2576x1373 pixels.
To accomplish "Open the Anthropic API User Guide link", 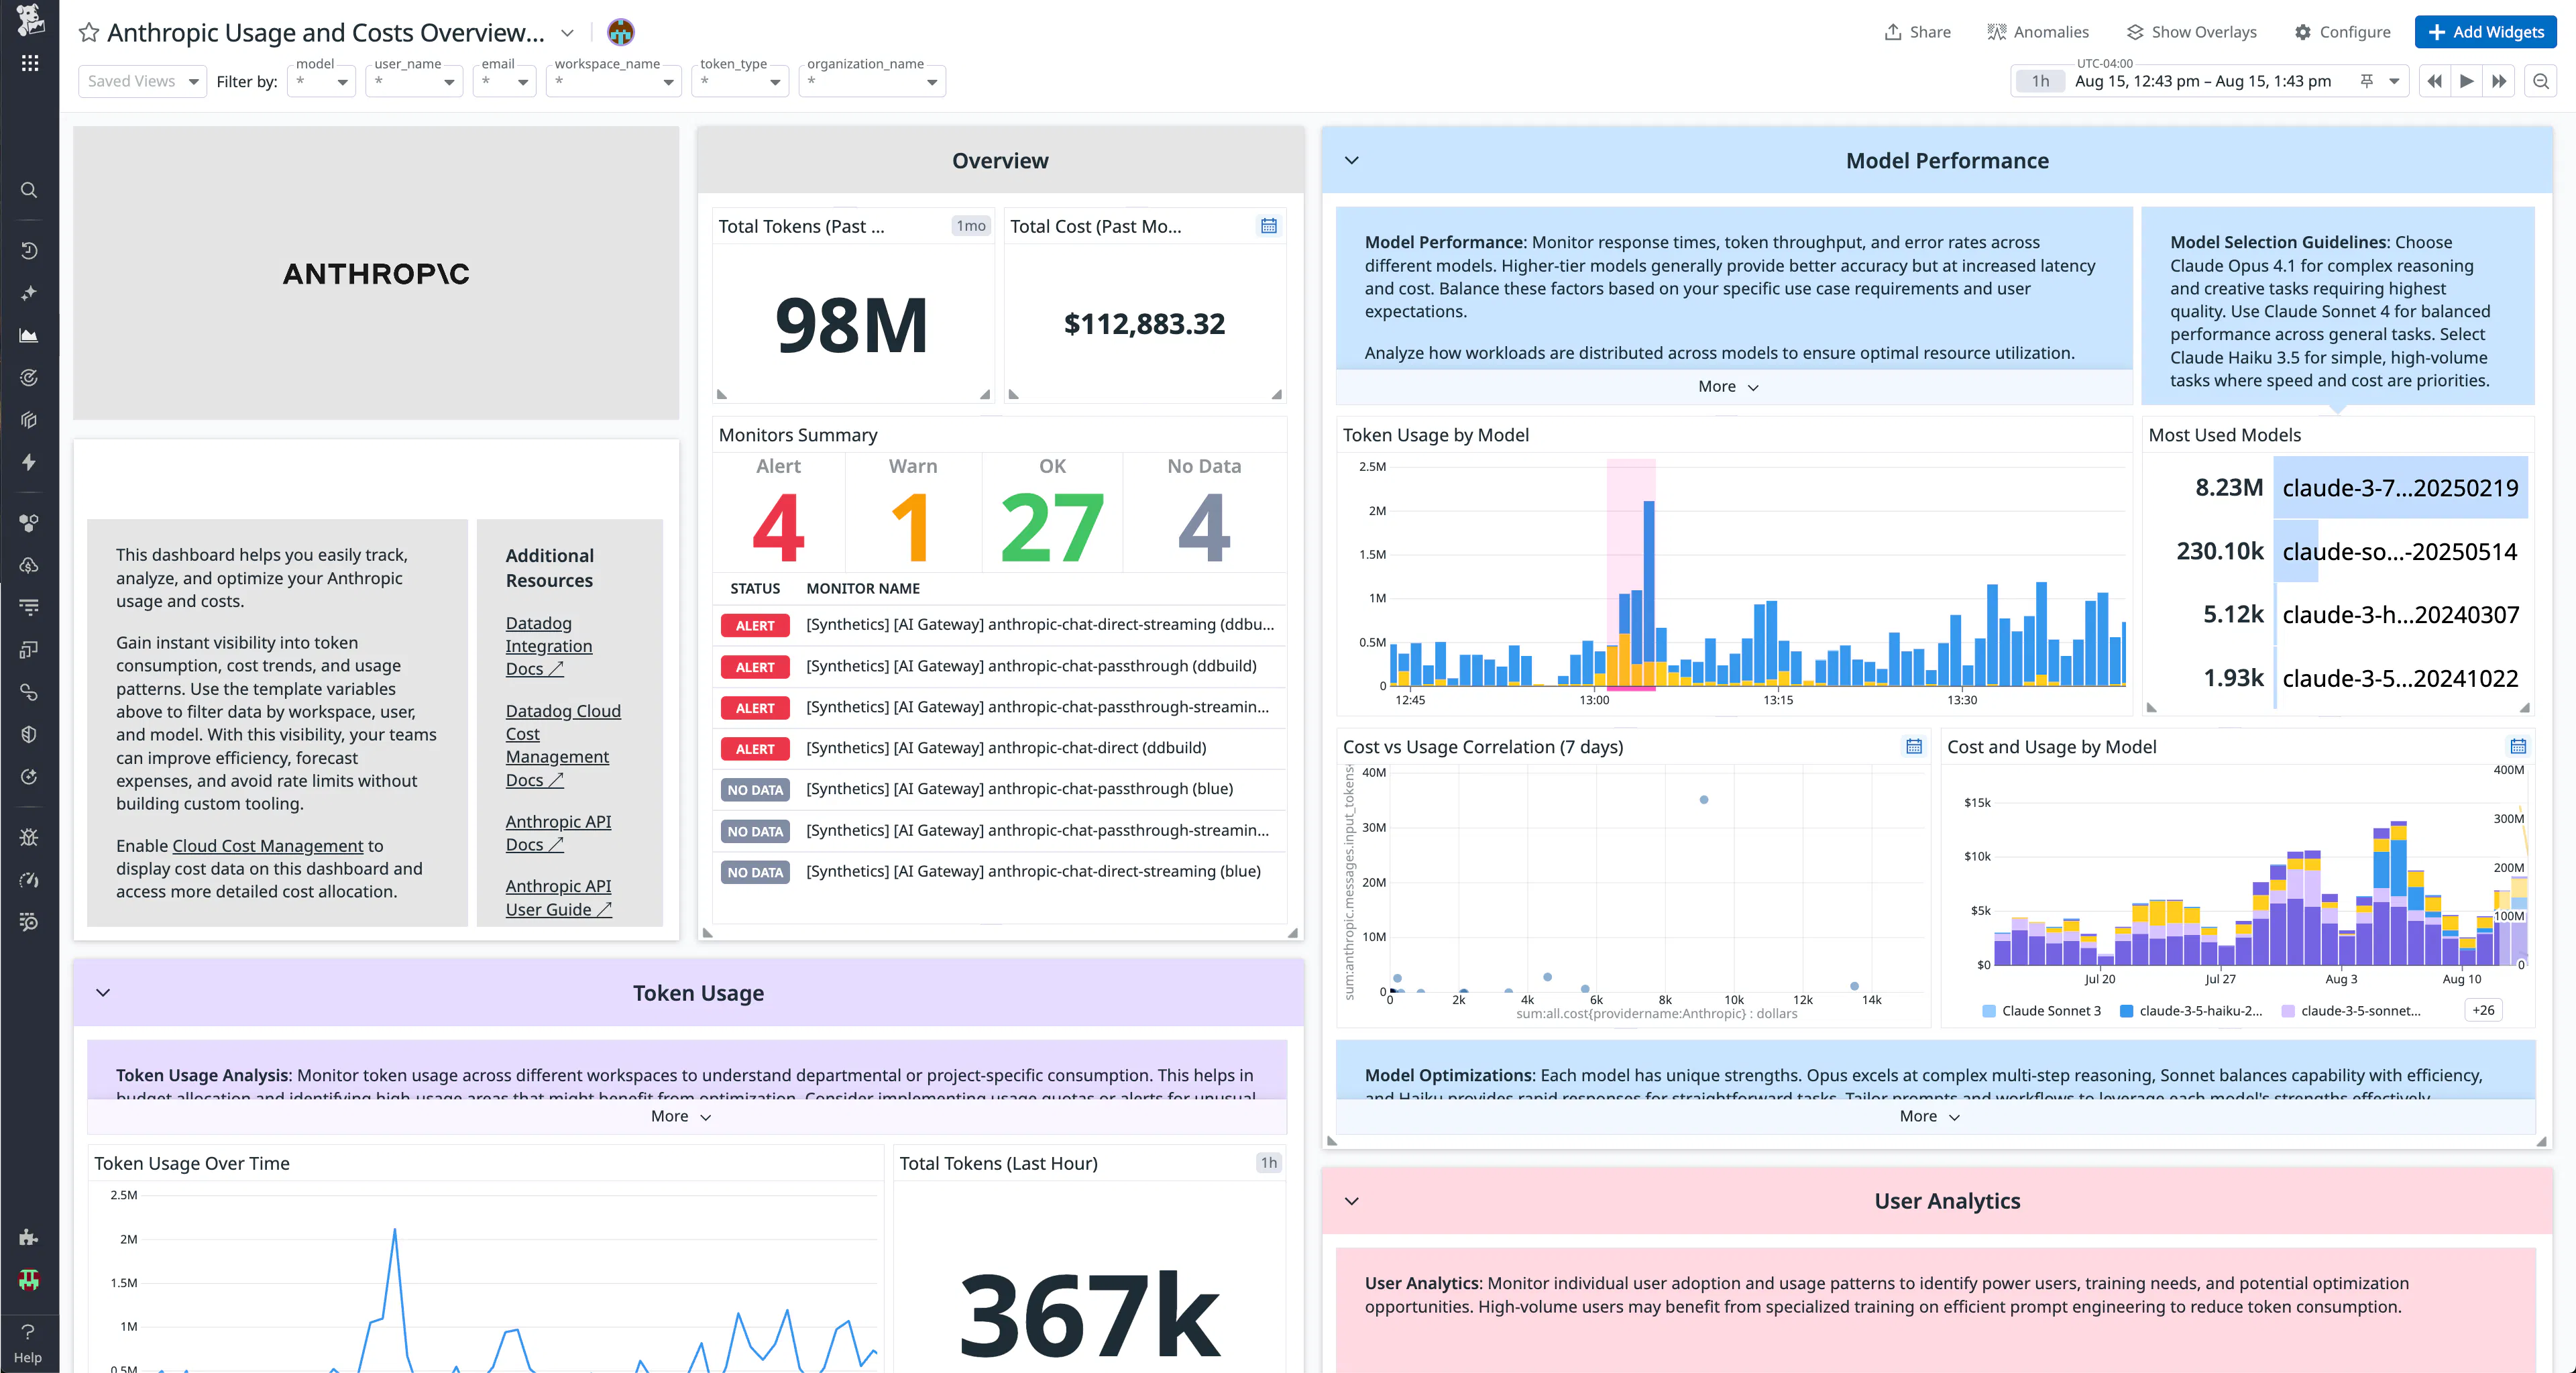I will (557, 897).
